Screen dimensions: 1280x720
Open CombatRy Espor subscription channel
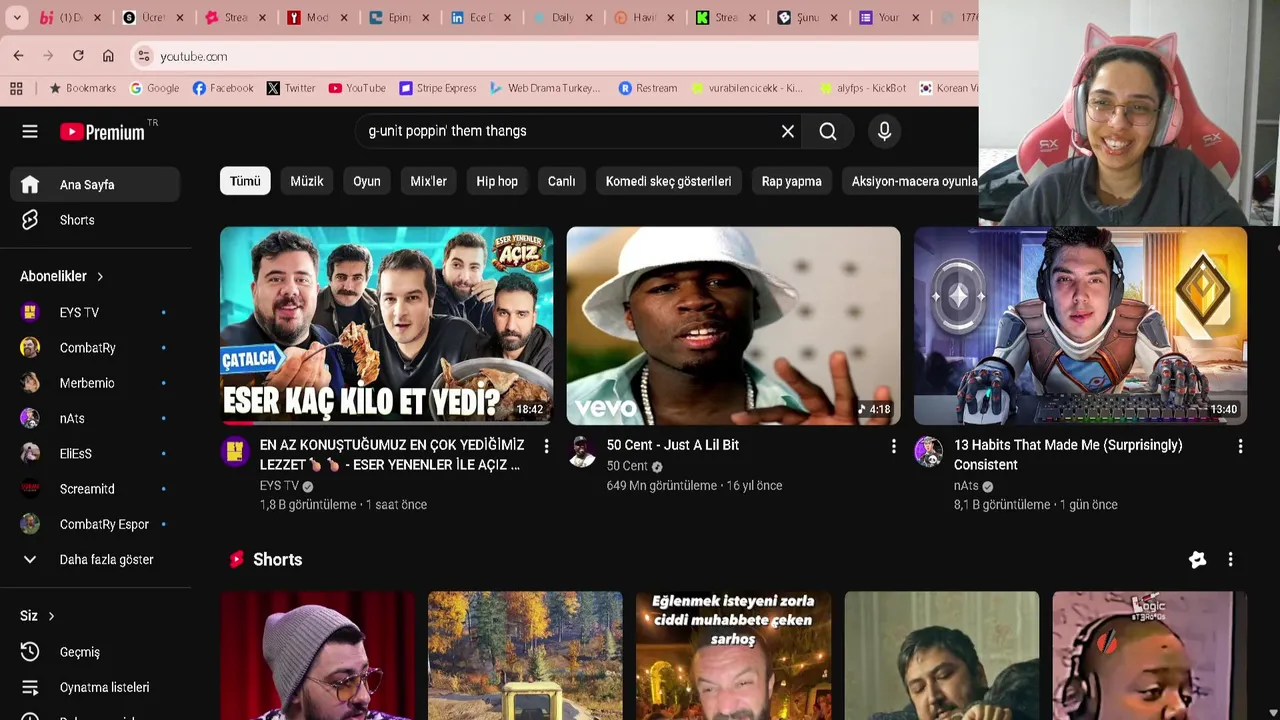click(95, 524)
